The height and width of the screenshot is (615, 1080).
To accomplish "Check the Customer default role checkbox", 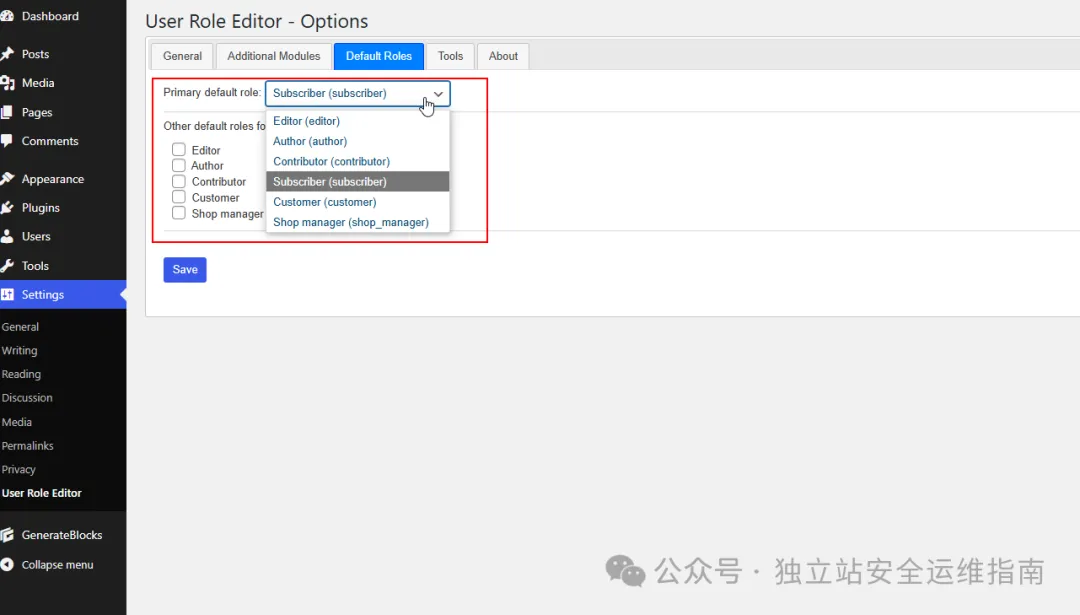I will pos(179,197).
